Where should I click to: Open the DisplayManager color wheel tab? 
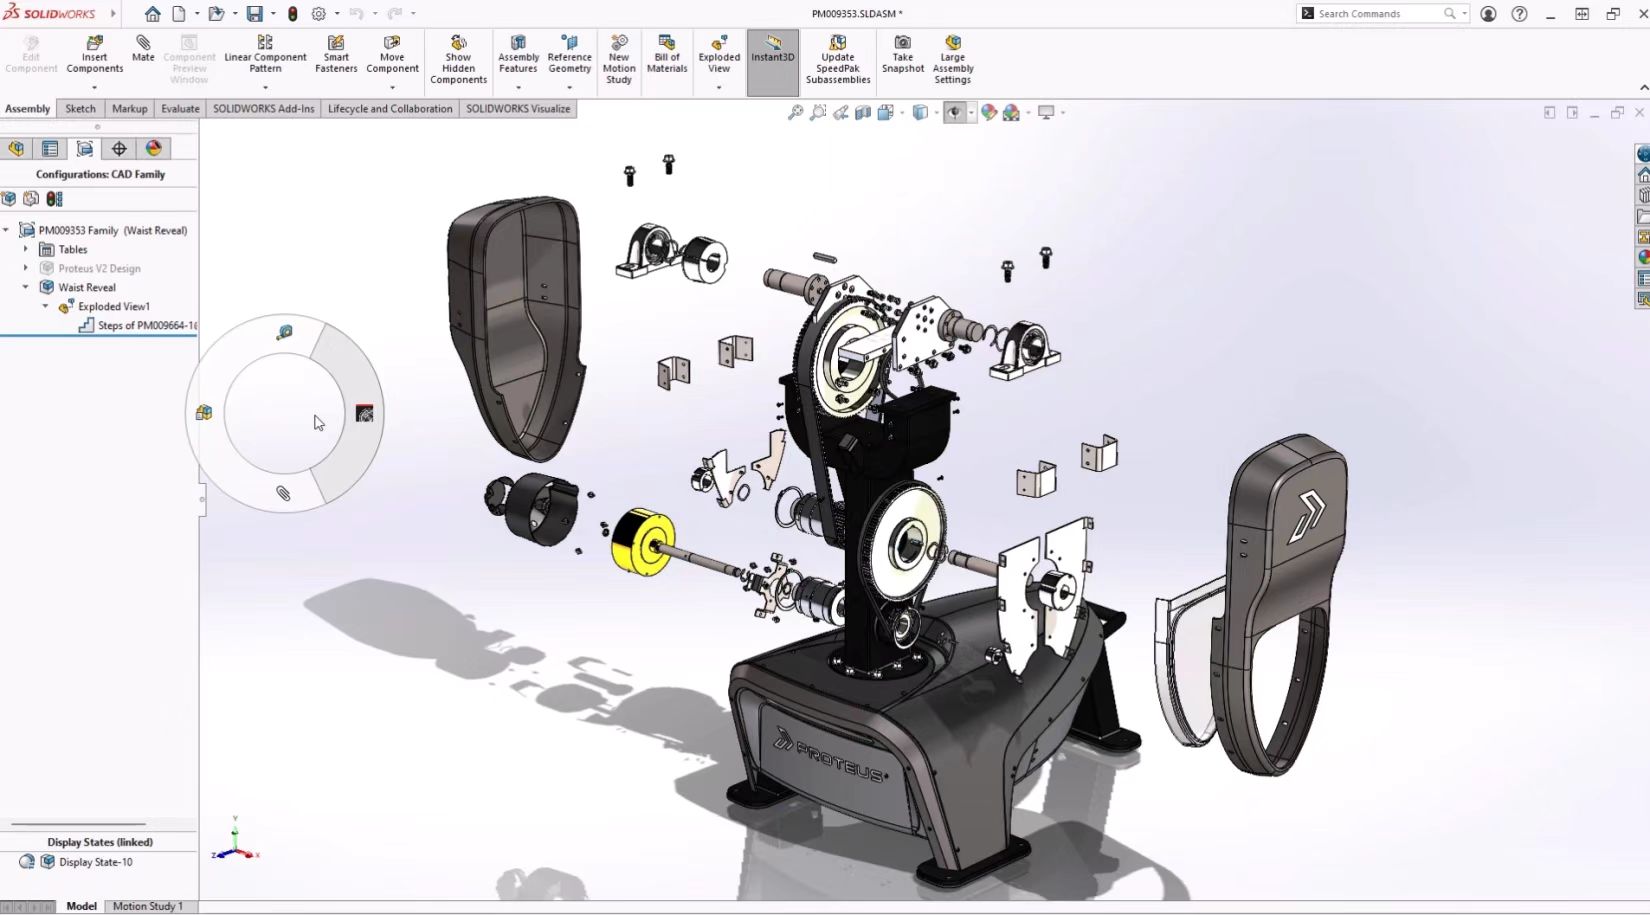pos(153,149)
